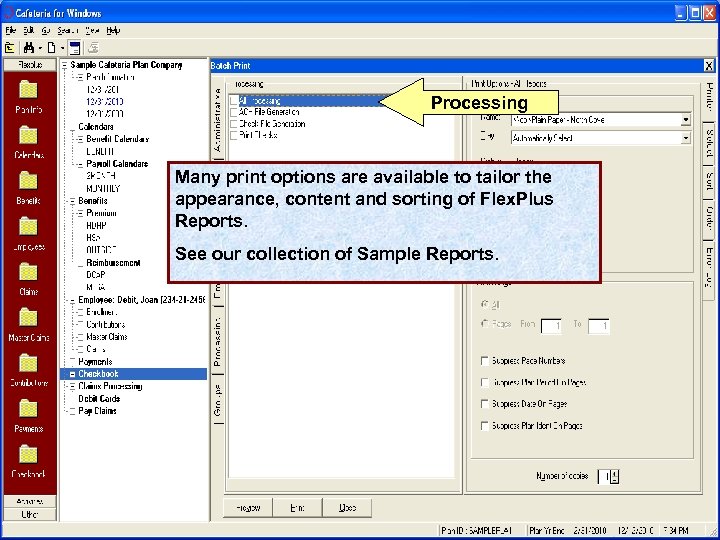
Task: Collapse the Employee: Debit, Joan node
Action: coord(73,300)
